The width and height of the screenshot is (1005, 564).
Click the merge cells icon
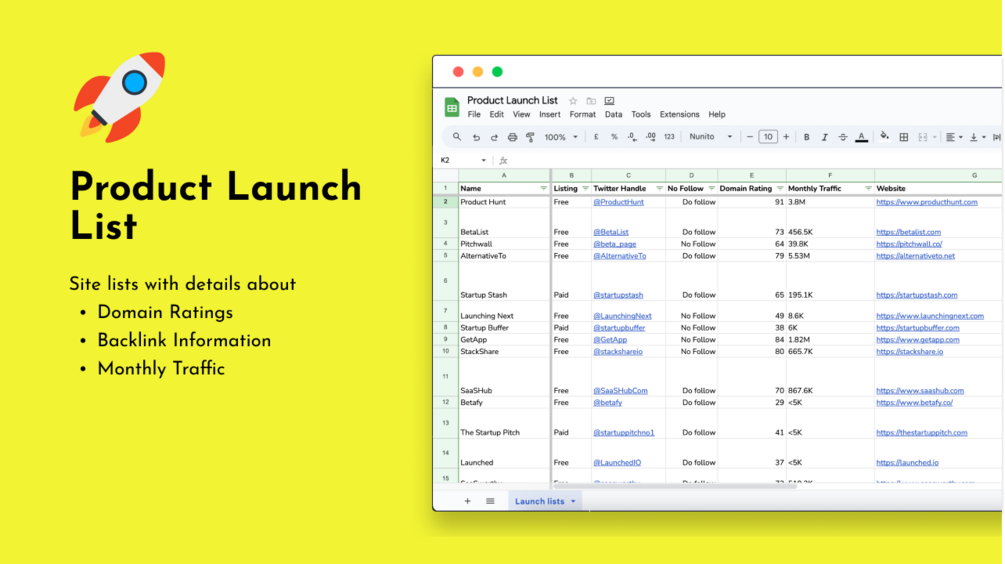(923, 137)
